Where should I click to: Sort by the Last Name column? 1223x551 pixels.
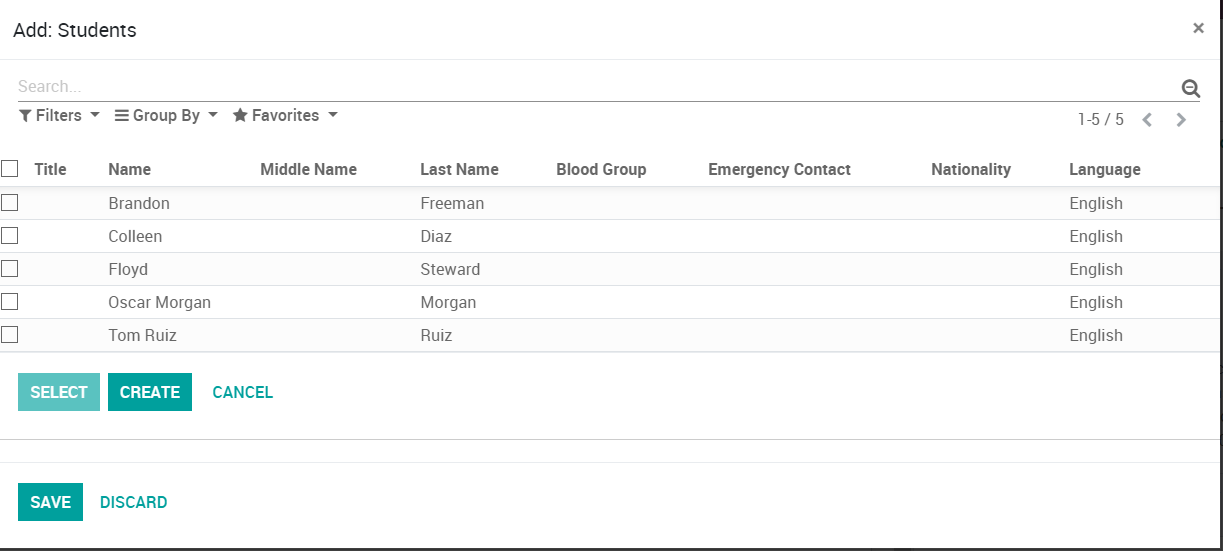pyautogui.click(x=459, y=170)
